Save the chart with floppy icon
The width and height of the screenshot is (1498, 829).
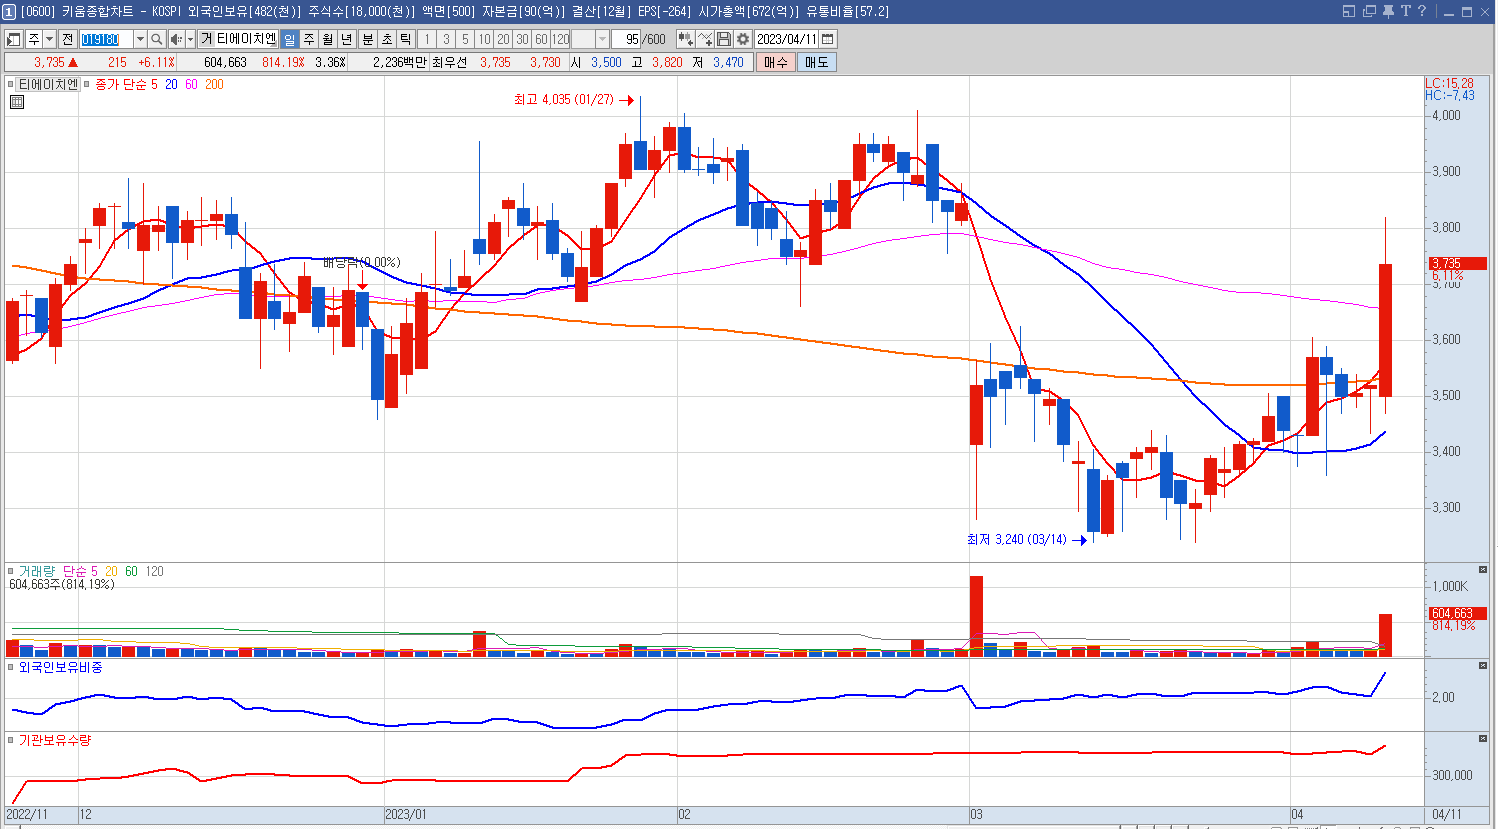pos(724,39)
